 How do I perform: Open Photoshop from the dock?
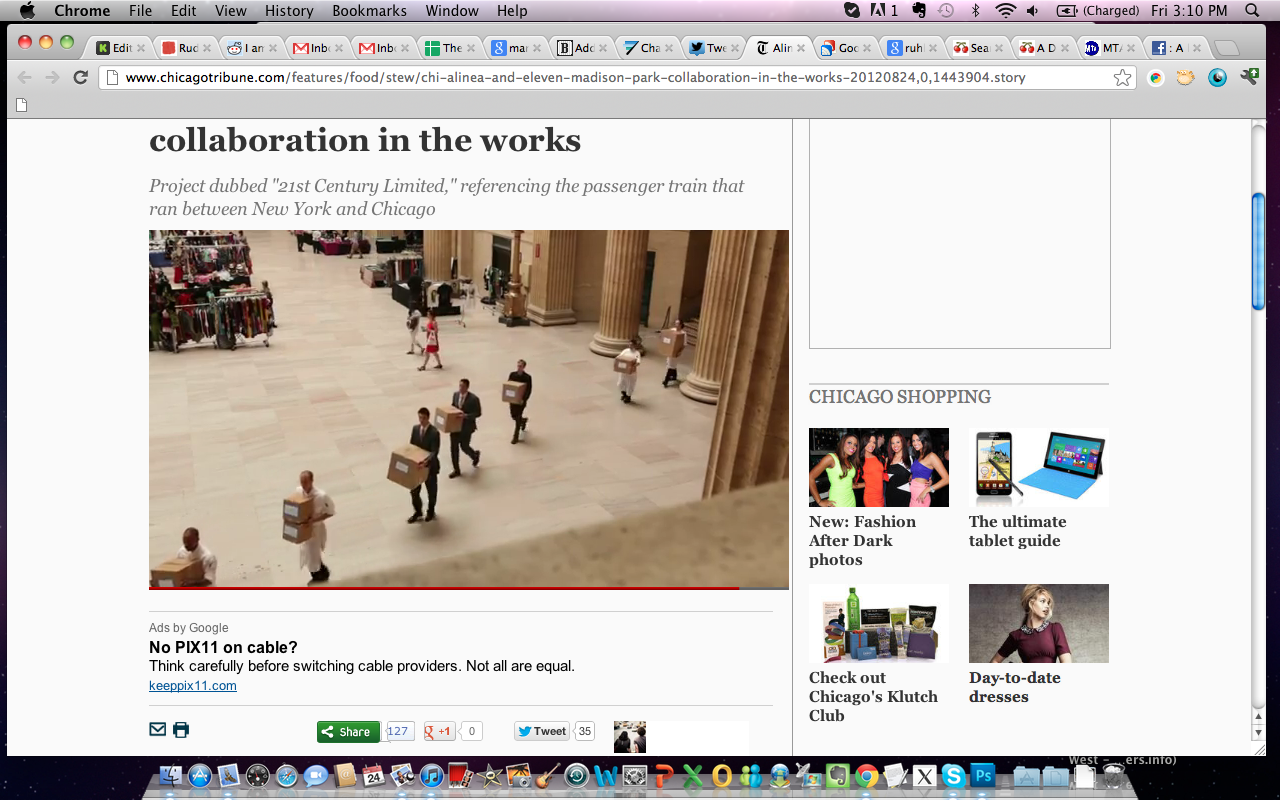pos(983,776)
